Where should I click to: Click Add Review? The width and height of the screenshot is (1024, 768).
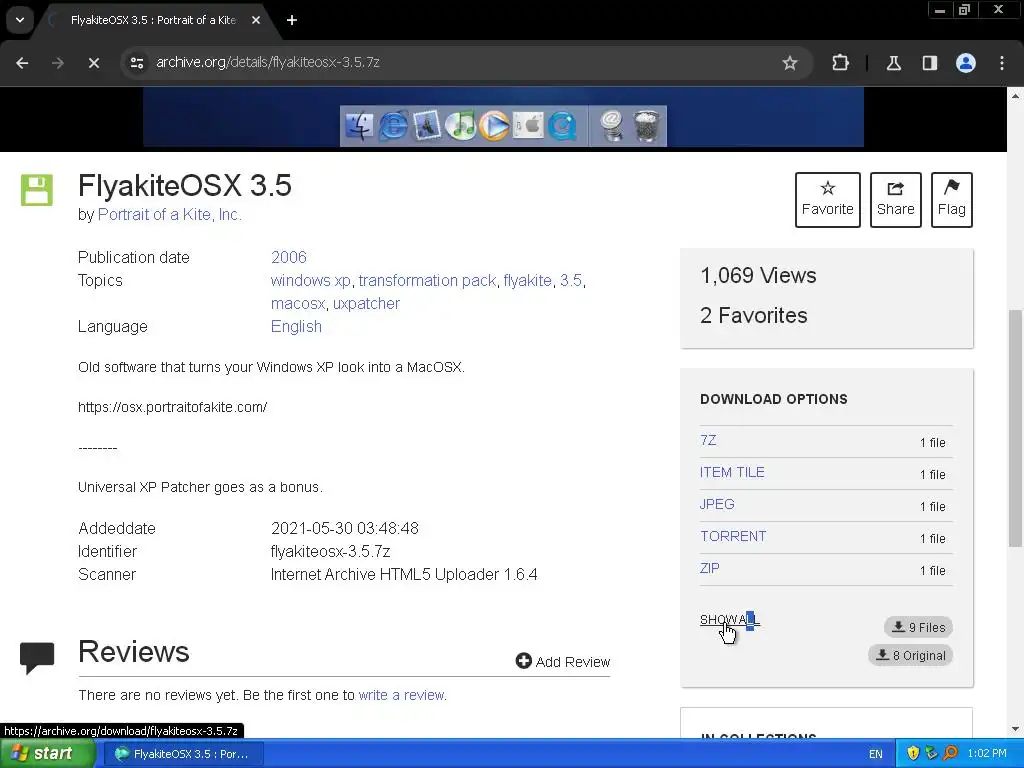click(x=563, y=662)
